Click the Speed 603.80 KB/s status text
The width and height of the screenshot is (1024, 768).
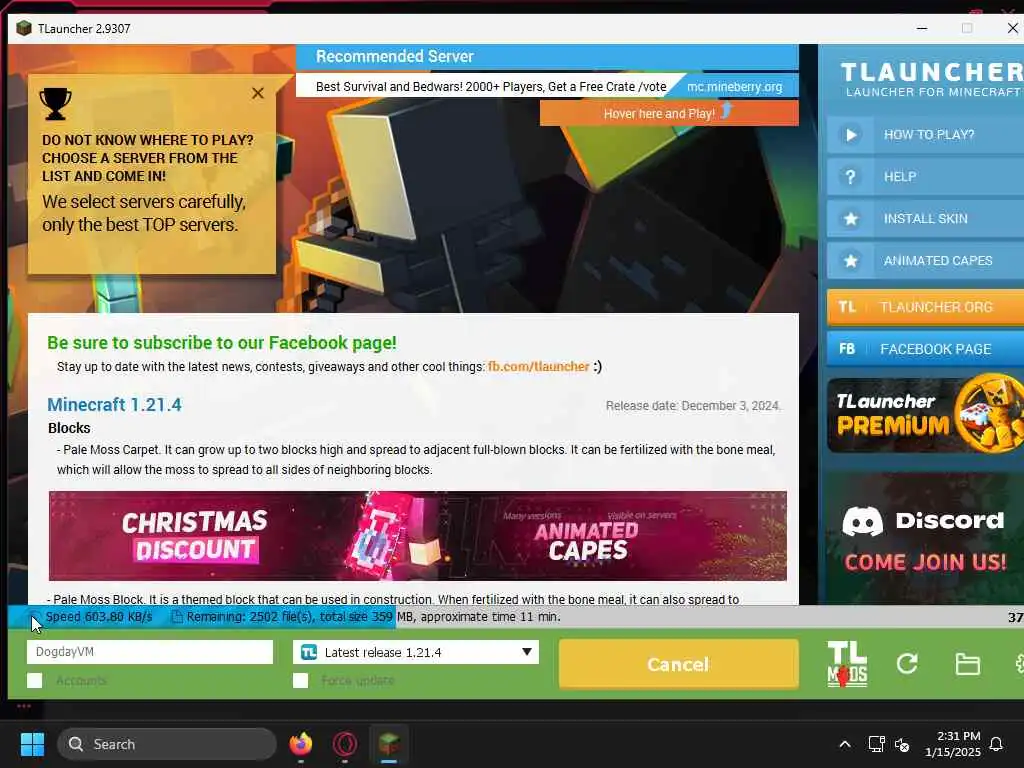pos(99,616)
